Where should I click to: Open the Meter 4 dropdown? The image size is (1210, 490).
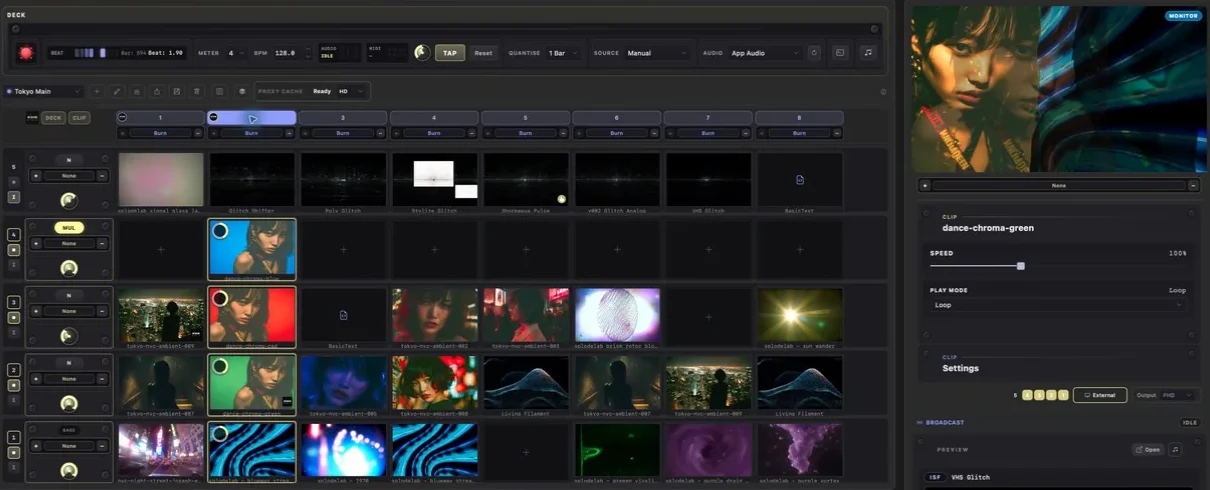235,53
